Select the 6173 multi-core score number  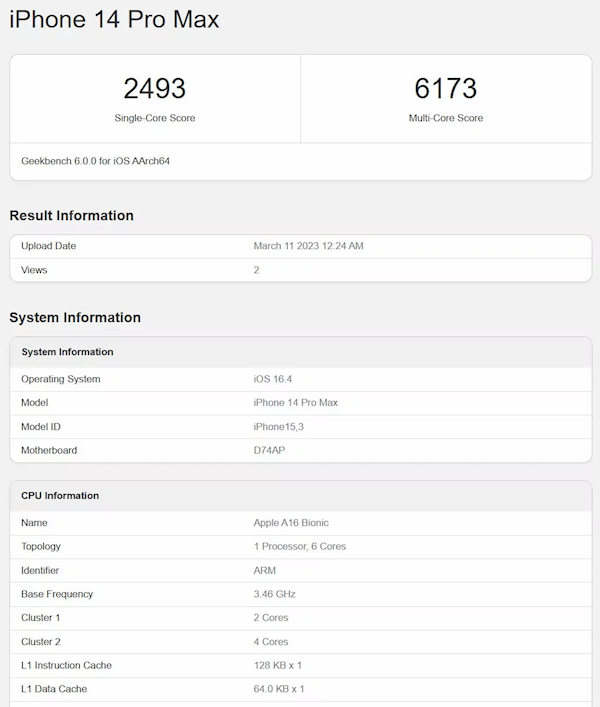[445, 88]
